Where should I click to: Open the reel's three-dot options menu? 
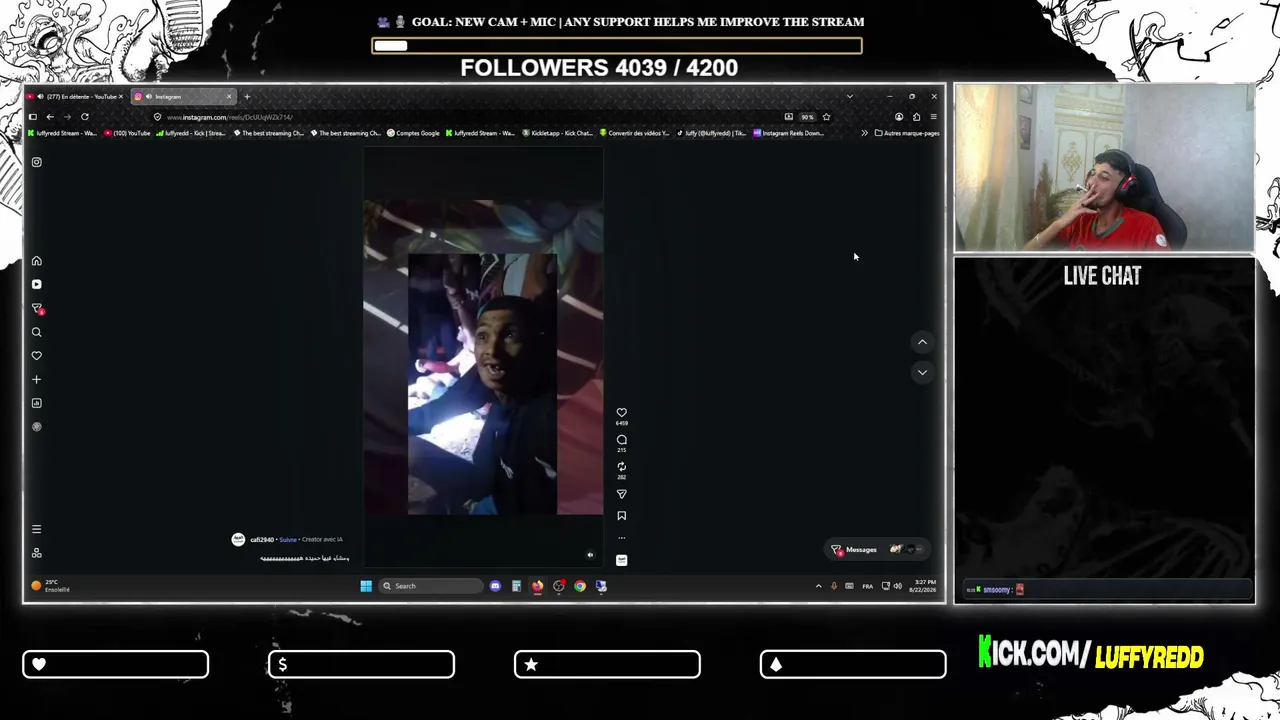pyautogui.click(x=621, y=538)
